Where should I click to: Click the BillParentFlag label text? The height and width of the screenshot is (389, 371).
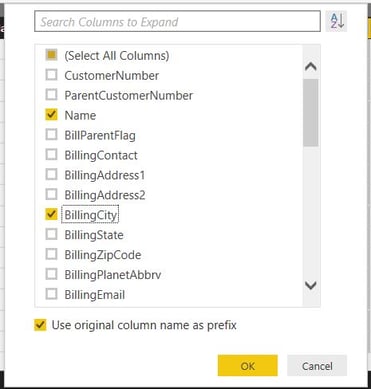[100, 135]
